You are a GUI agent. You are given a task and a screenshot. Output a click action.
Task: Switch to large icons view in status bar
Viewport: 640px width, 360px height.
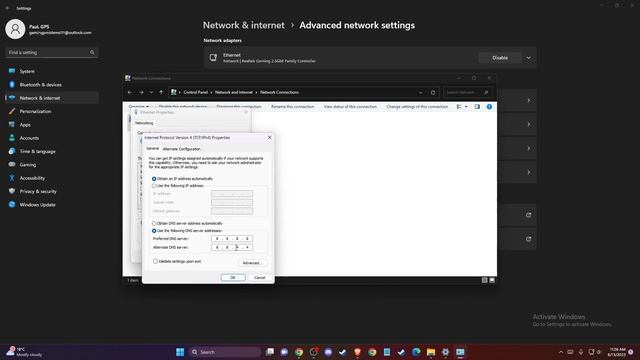[492, 280]
